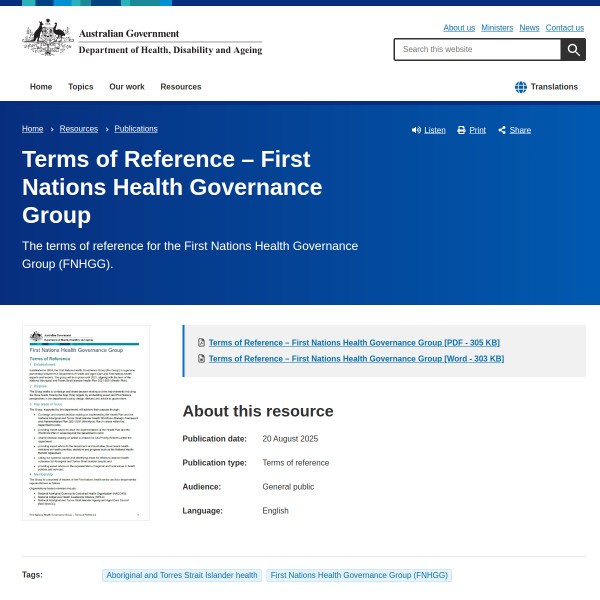Open the Contact us link
600x600 pixels.
coord(565,27)
